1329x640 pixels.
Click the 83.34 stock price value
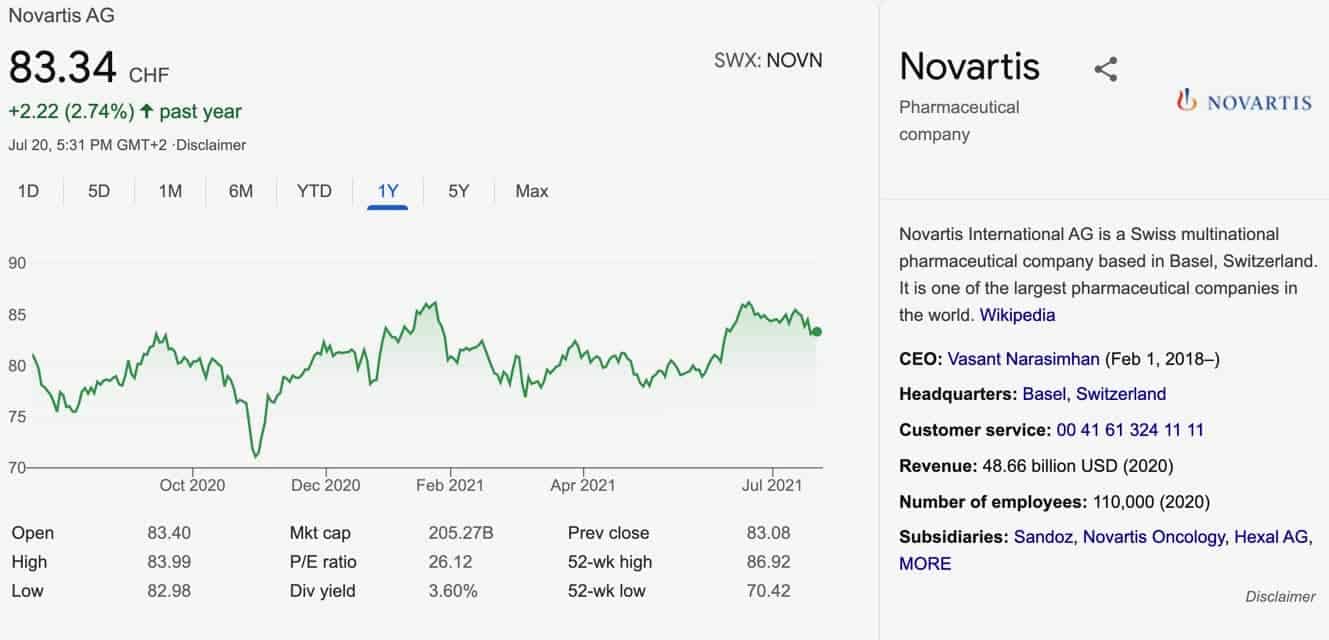pyautogui.click(x=64, y=69)
